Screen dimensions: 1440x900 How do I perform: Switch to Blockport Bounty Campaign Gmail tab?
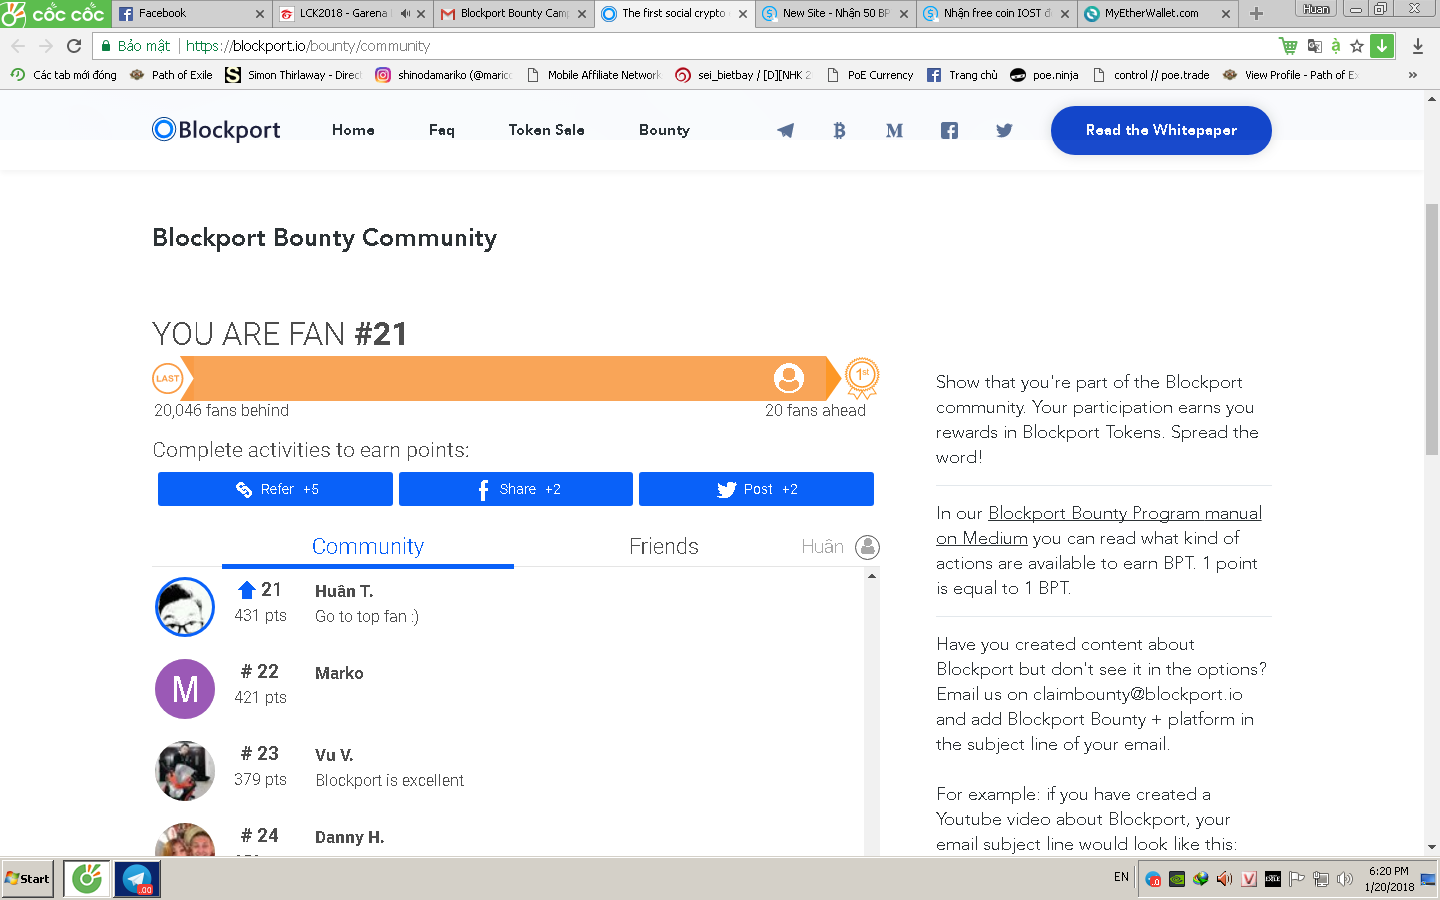pyautogui.click(x=514, y=14)
